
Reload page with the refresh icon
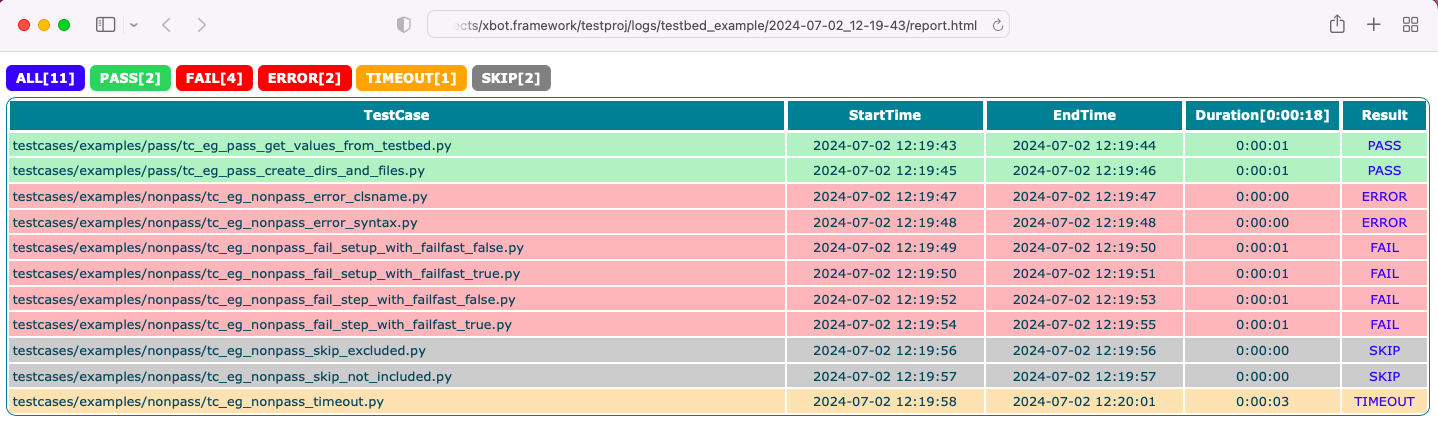(997, 25)
